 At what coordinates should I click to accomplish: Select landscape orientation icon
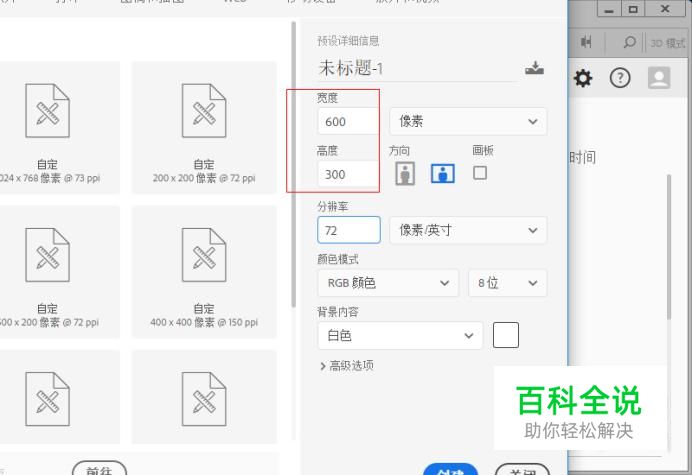[x=443, y=173]
